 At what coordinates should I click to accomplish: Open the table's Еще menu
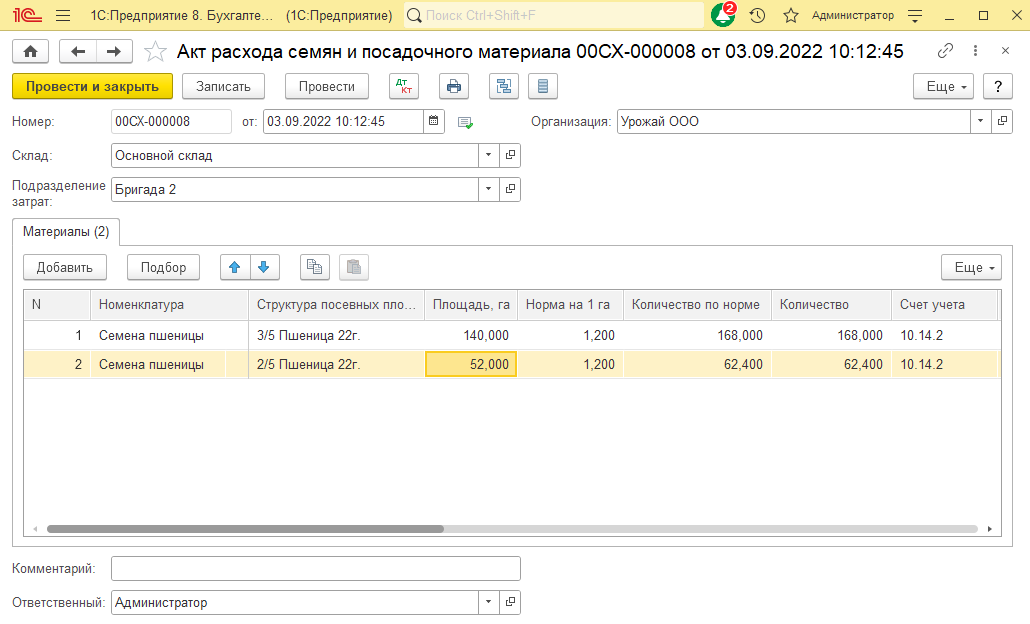pos(970,267)
